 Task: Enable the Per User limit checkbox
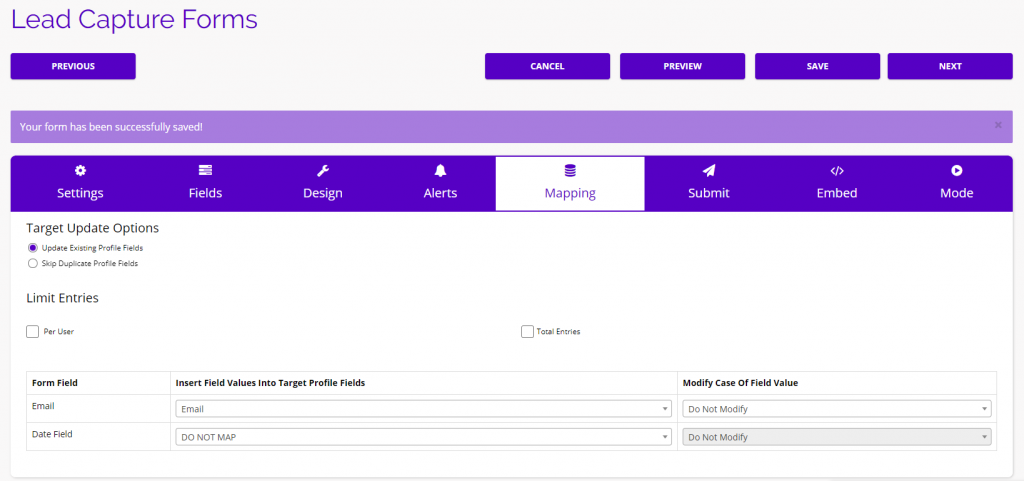tap(33, 332)
